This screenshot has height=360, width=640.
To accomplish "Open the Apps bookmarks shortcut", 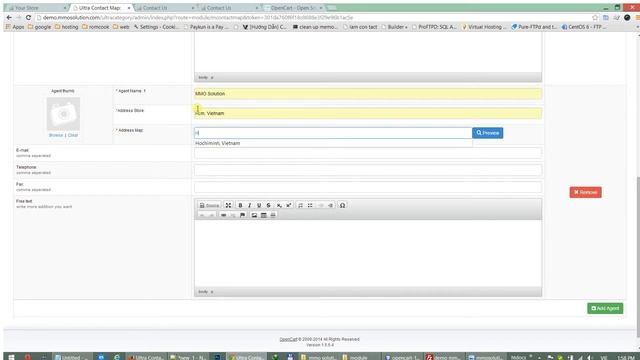I will [x=15, y=27].
